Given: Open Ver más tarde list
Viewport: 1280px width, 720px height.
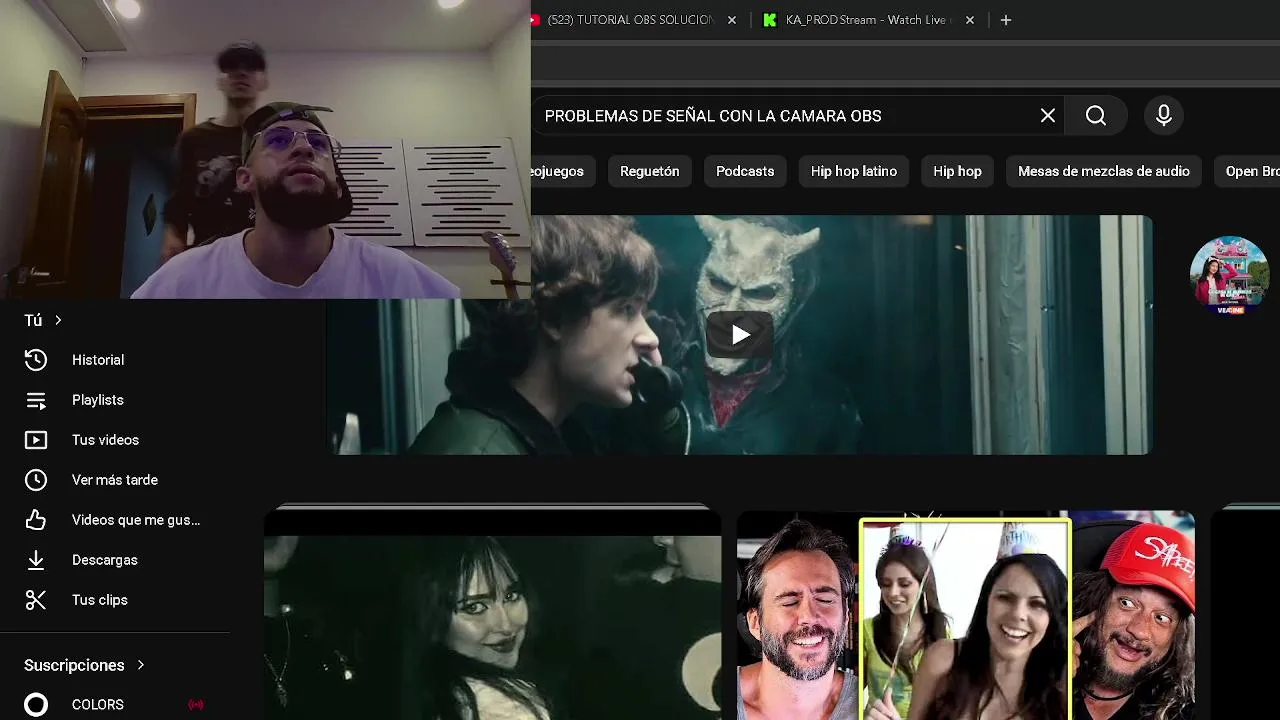Looking at the screenshot, I should (x=115, y=480).
